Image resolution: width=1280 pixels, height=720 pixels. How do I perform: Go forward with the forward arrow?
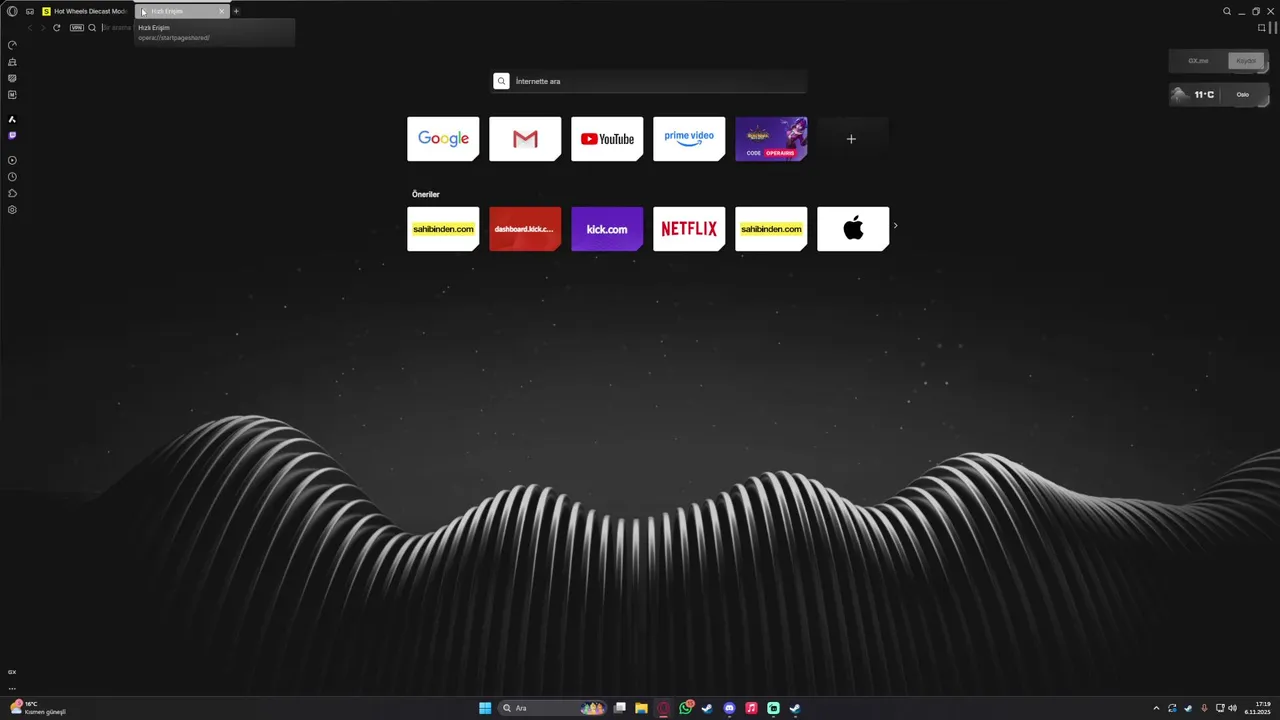(43, 28)
